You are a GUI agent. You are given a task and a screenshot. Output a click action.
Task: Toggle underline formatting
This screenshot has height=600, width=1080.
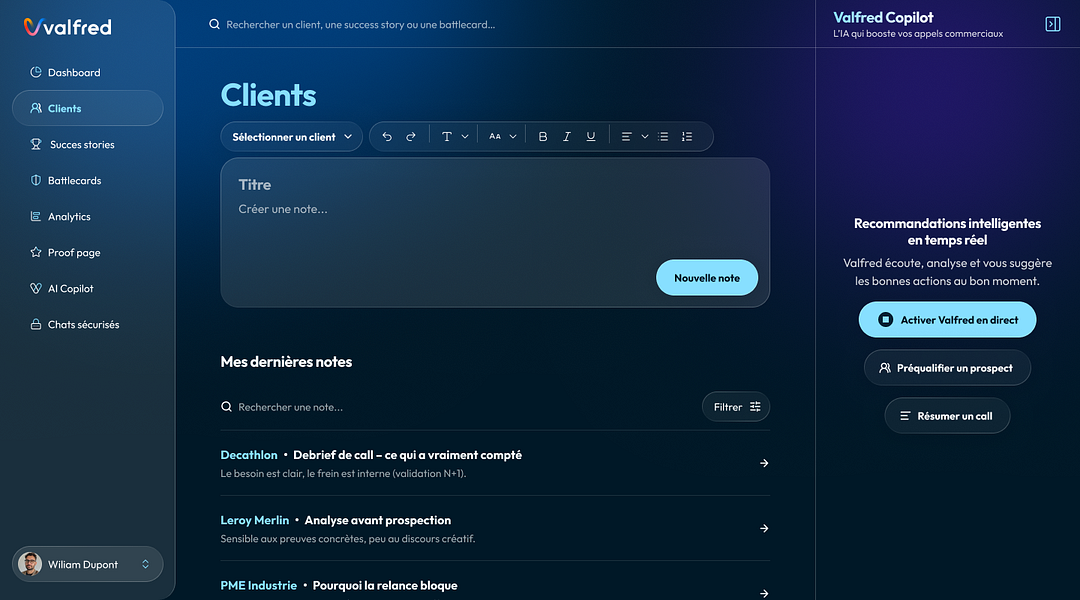tap(590, 136)
